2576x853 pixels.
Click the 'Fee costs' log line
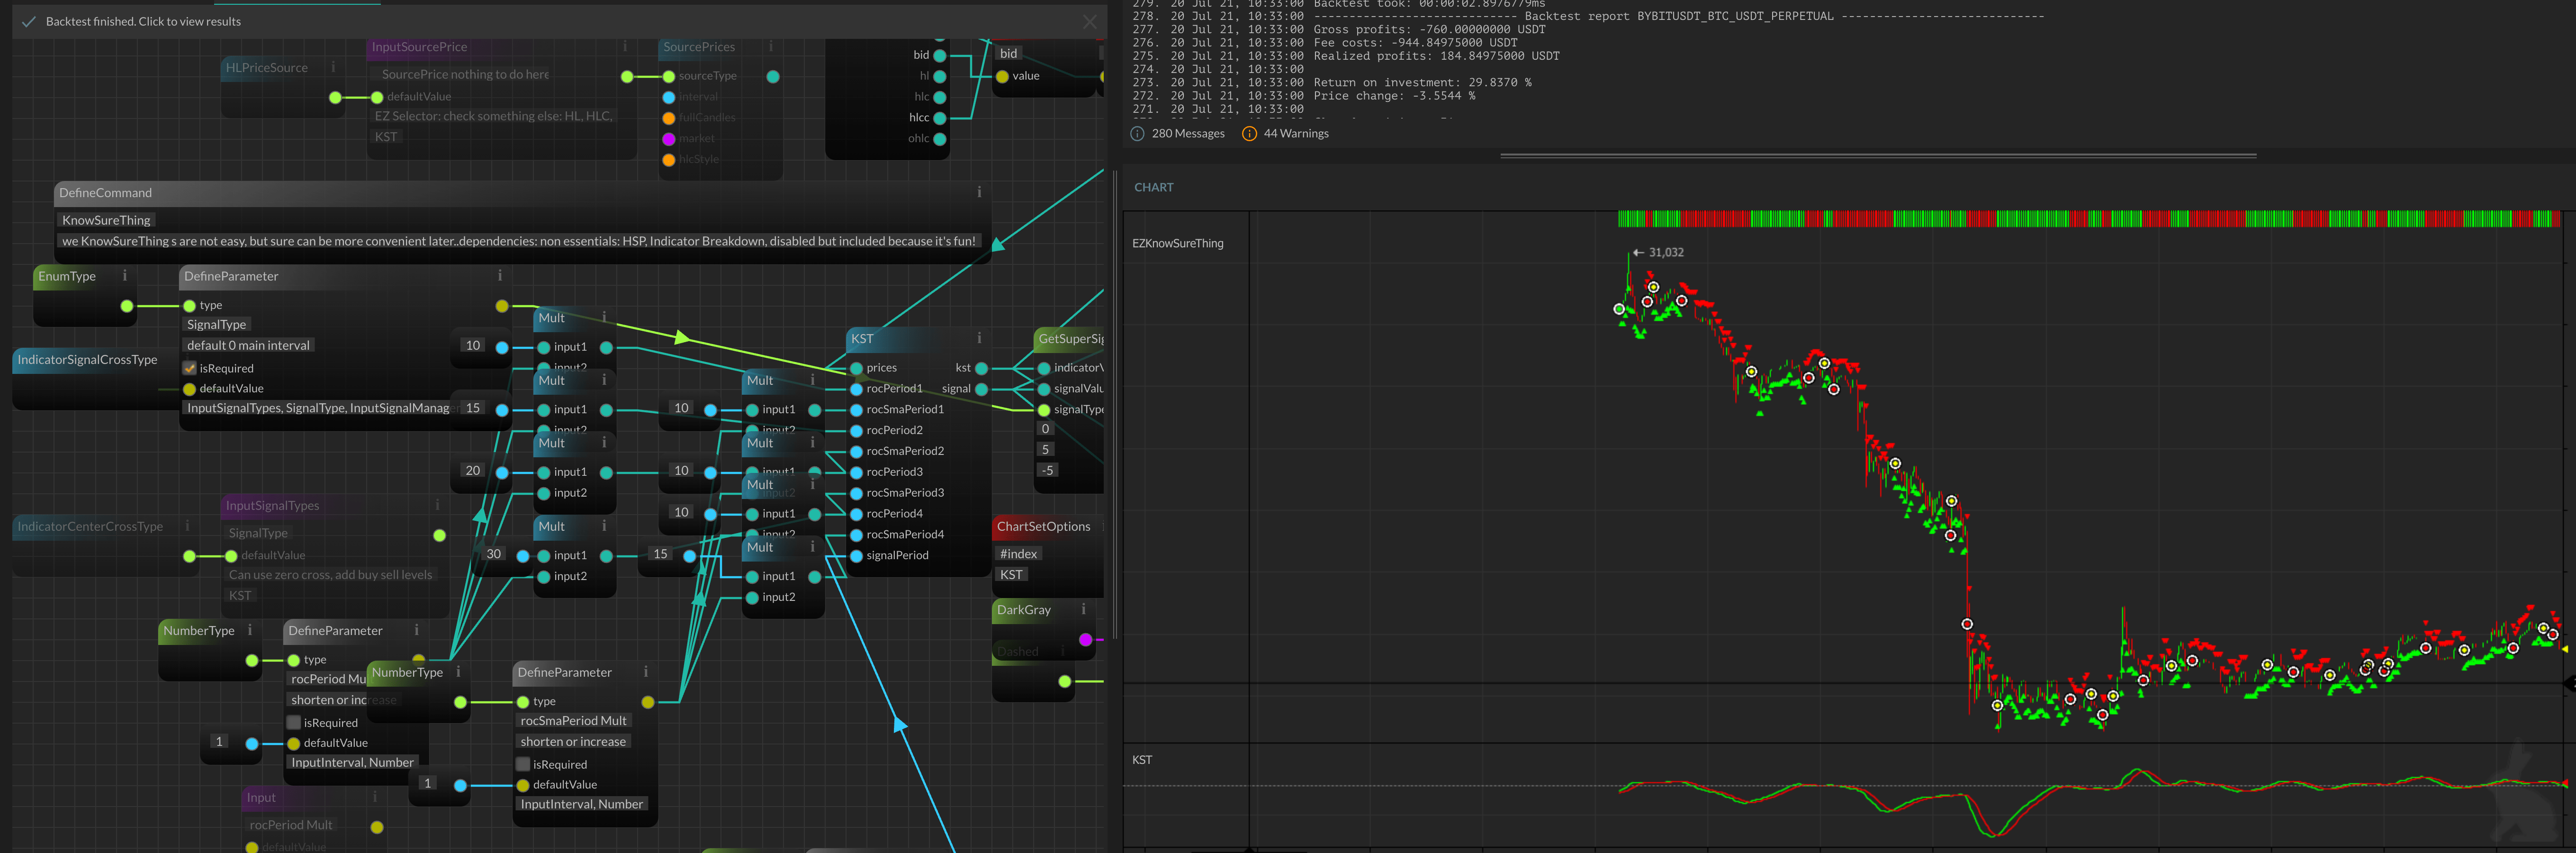1415,43
